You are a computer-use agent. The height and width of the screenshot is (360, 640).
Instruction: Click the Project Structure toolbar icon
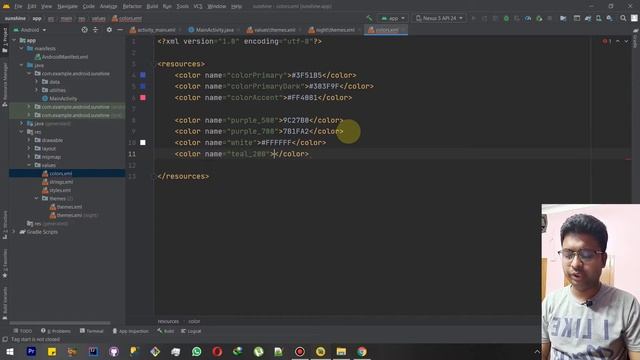tap(563, 18)
